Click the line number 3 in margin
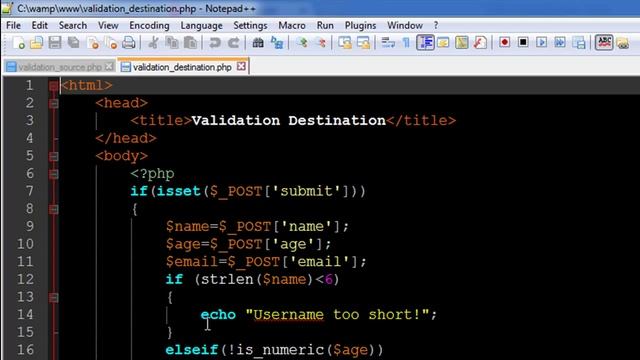Screen dimensions: 640x360 [x=29, y=120]
